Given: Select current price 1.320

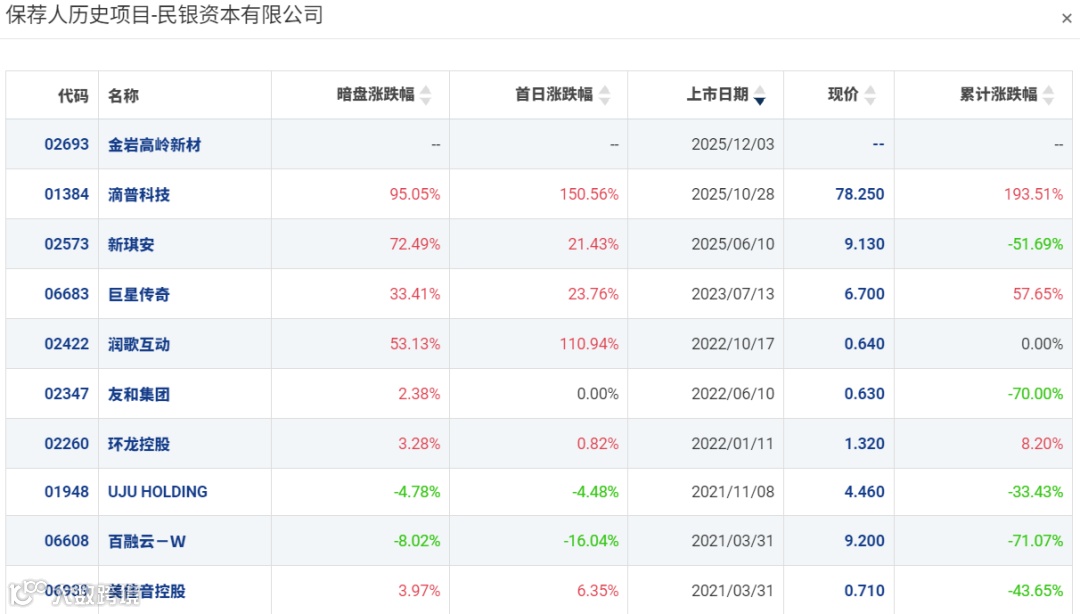Looking at the screenshot, I should (864, 444).
